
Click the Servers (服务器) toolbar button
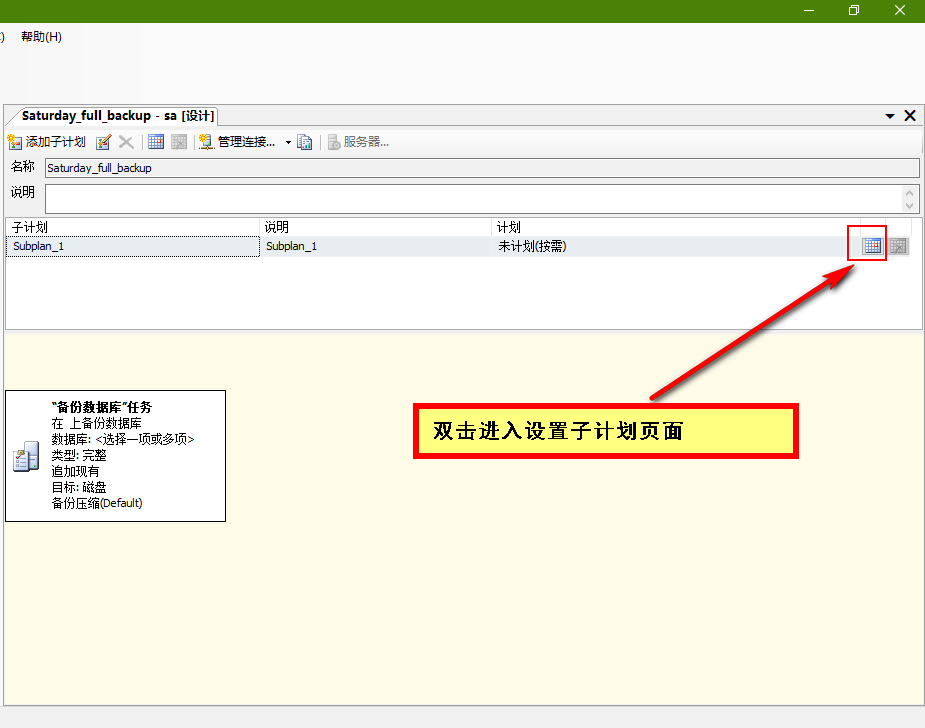(x=358, y=142)
